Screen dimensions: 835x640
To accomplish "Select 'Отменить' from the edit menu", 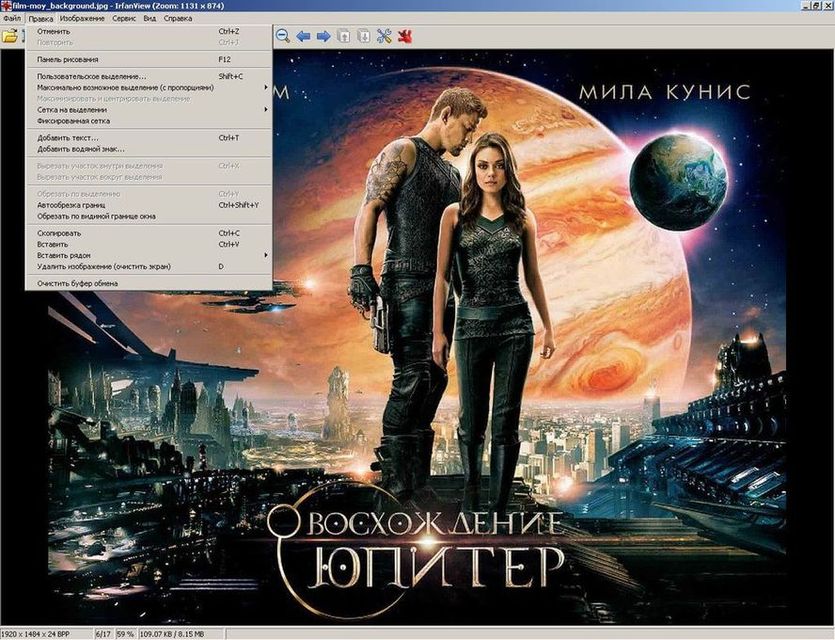I will (x=53, y=31).
